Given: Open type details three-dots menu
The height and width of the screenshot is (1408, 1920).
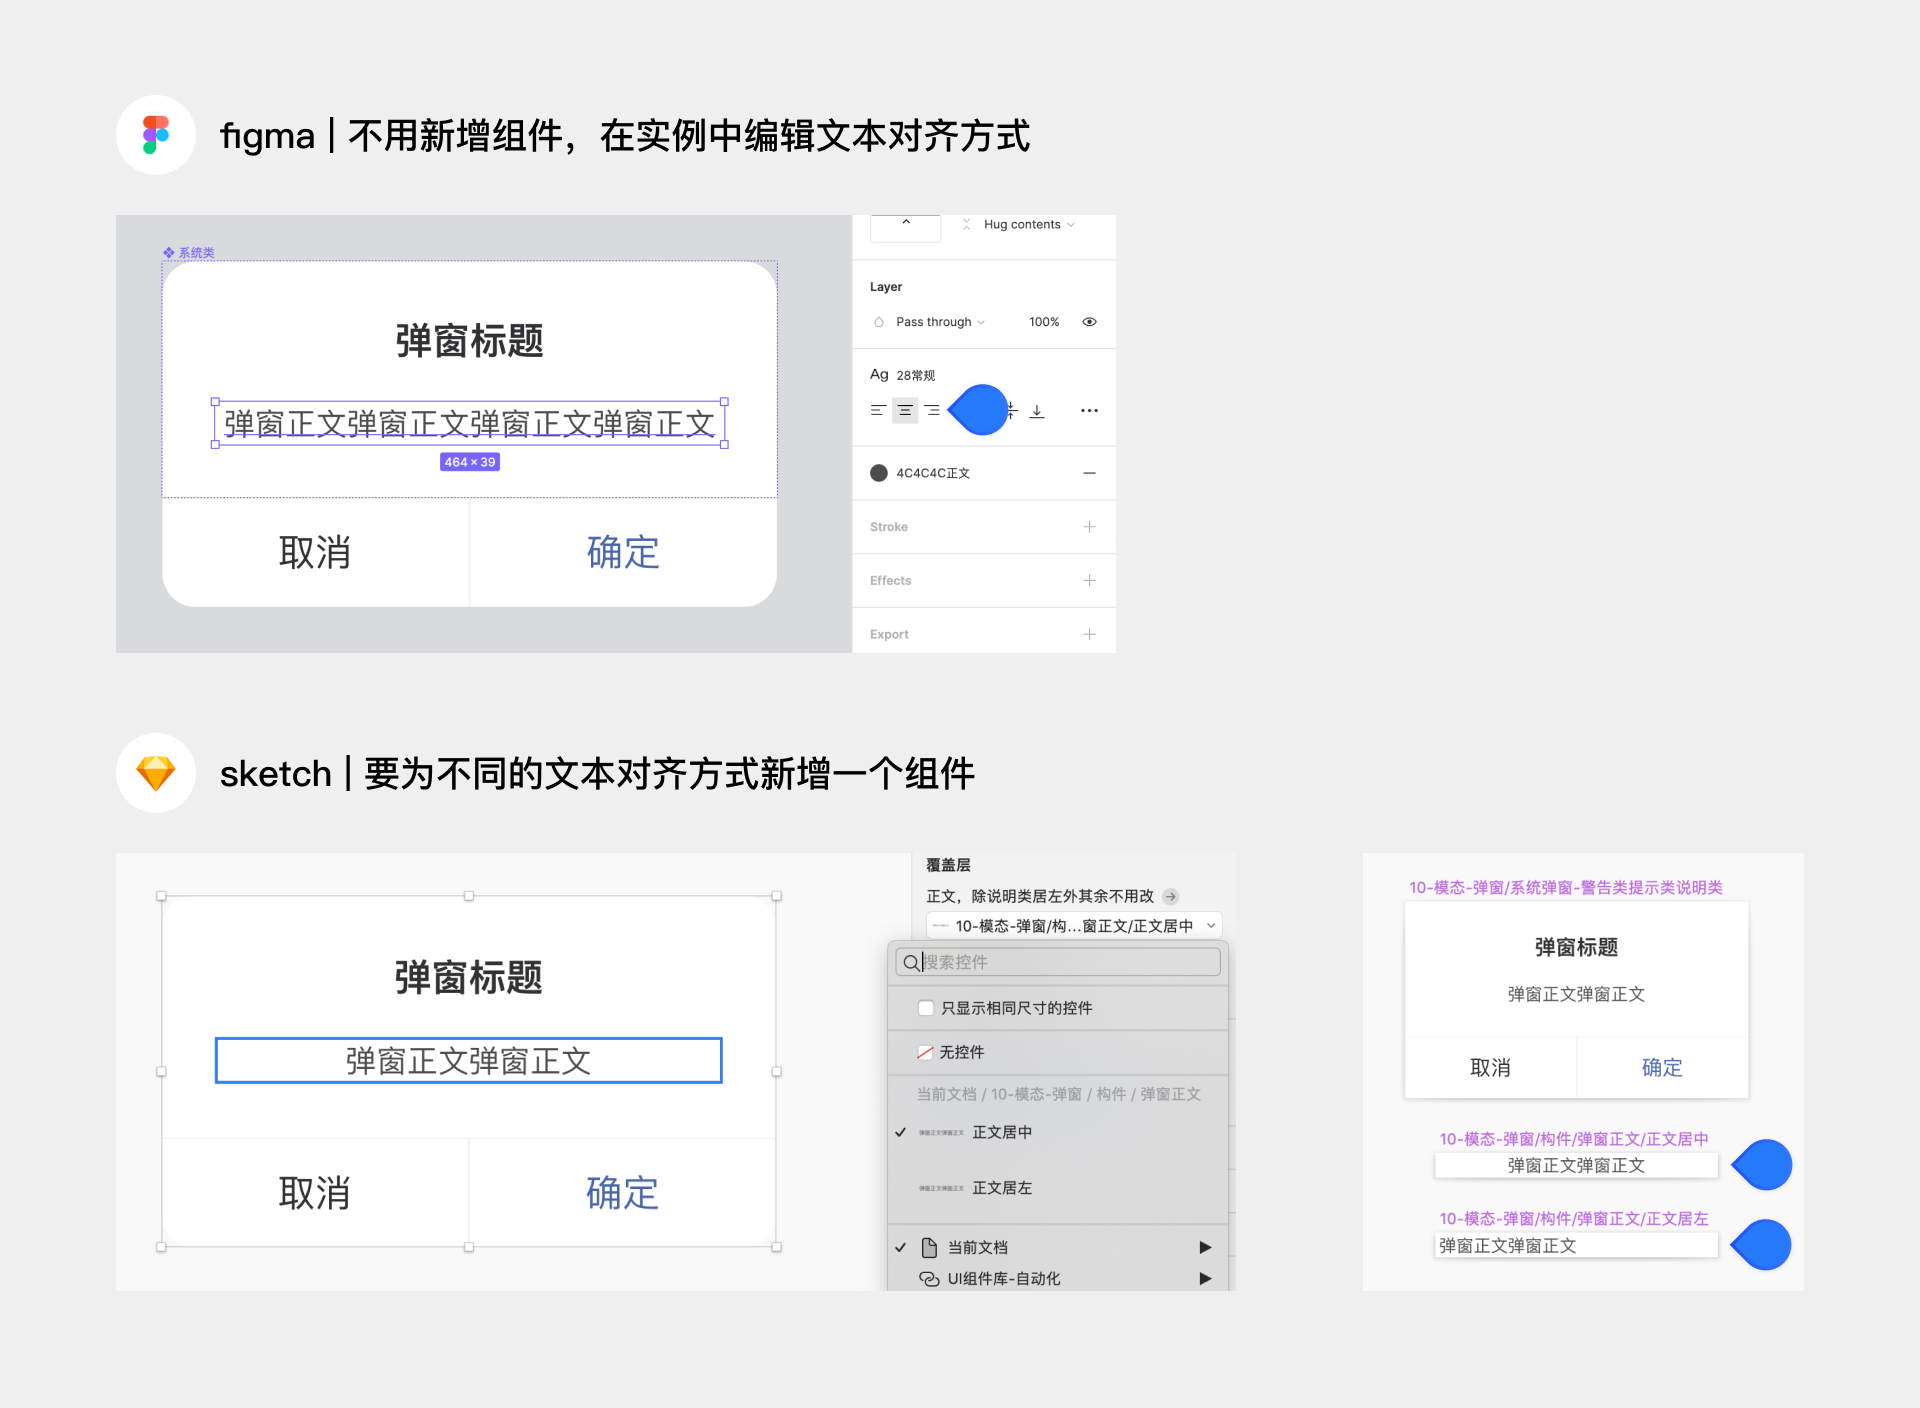Looking at the screenshot, I should (x=1089, y=411).
